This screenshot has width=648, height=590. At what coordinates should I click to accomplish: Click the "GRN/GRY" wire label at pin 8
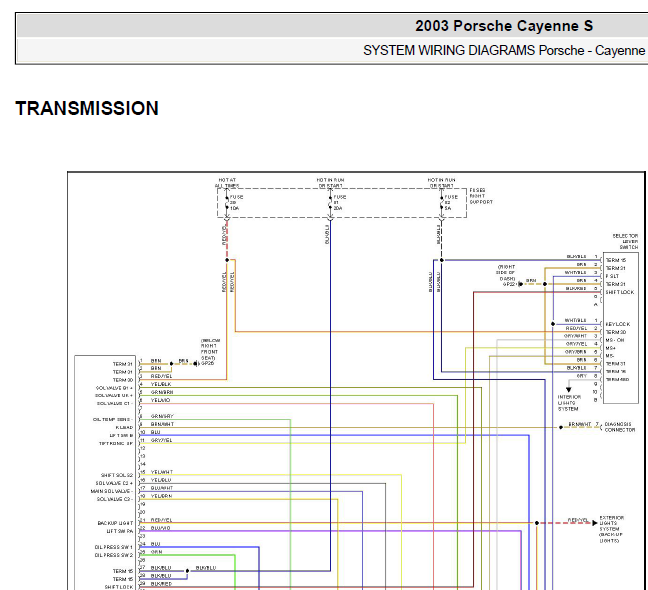click(162, 416)
